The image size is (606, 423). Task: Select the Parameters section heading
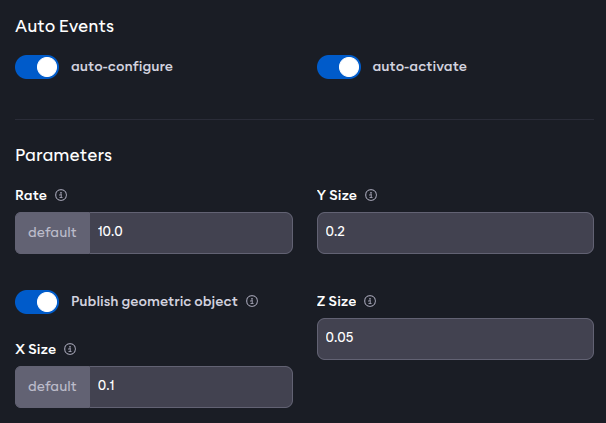64,155
